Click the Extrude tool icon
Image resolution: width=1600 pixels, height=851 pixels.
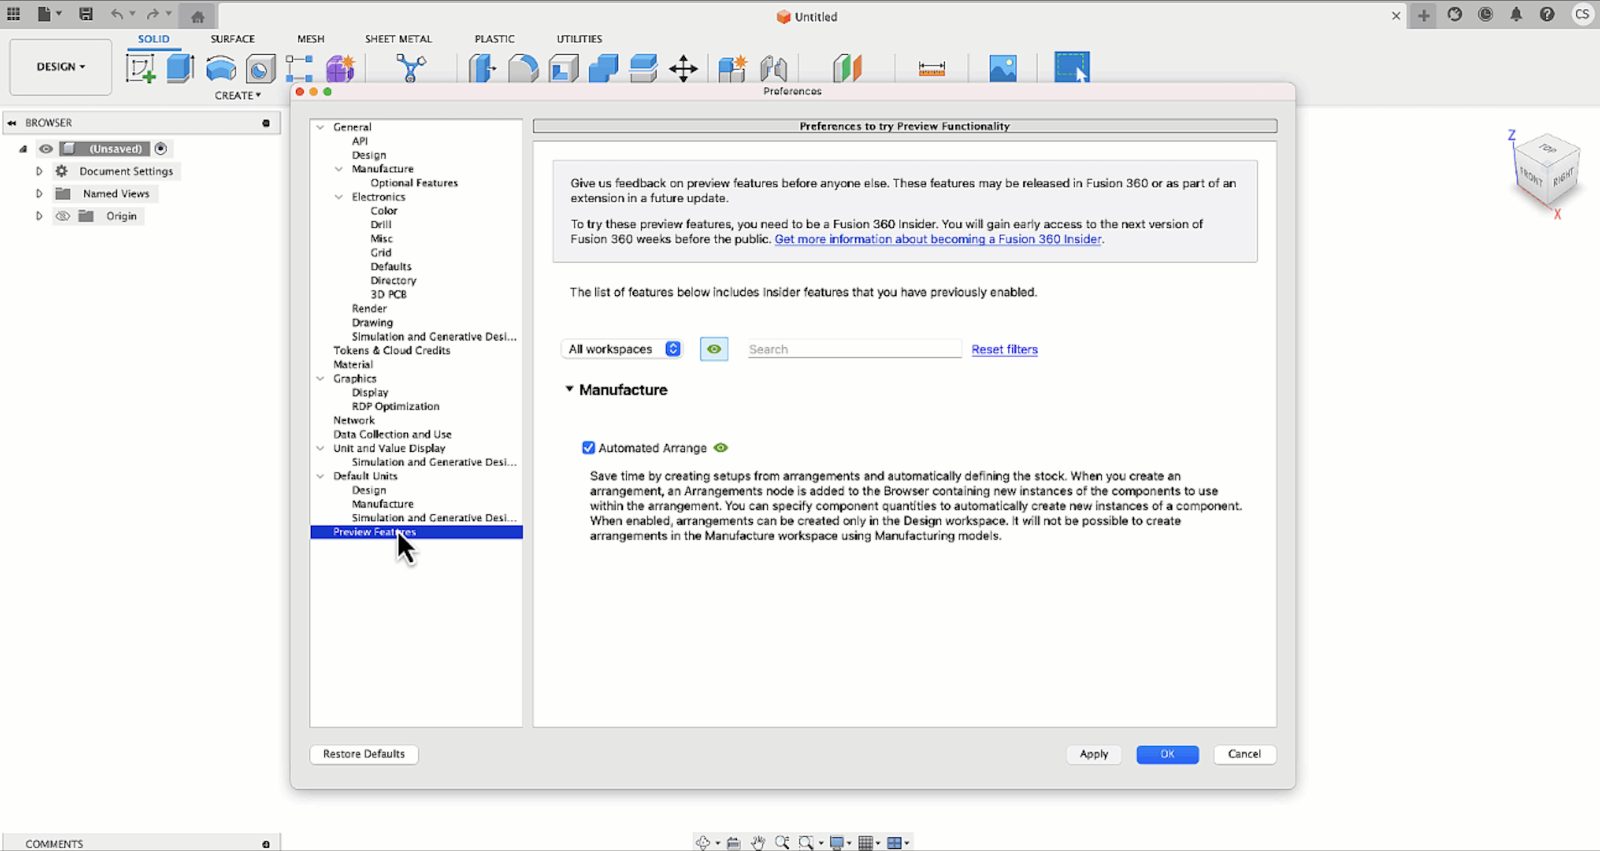coord(180,68)
